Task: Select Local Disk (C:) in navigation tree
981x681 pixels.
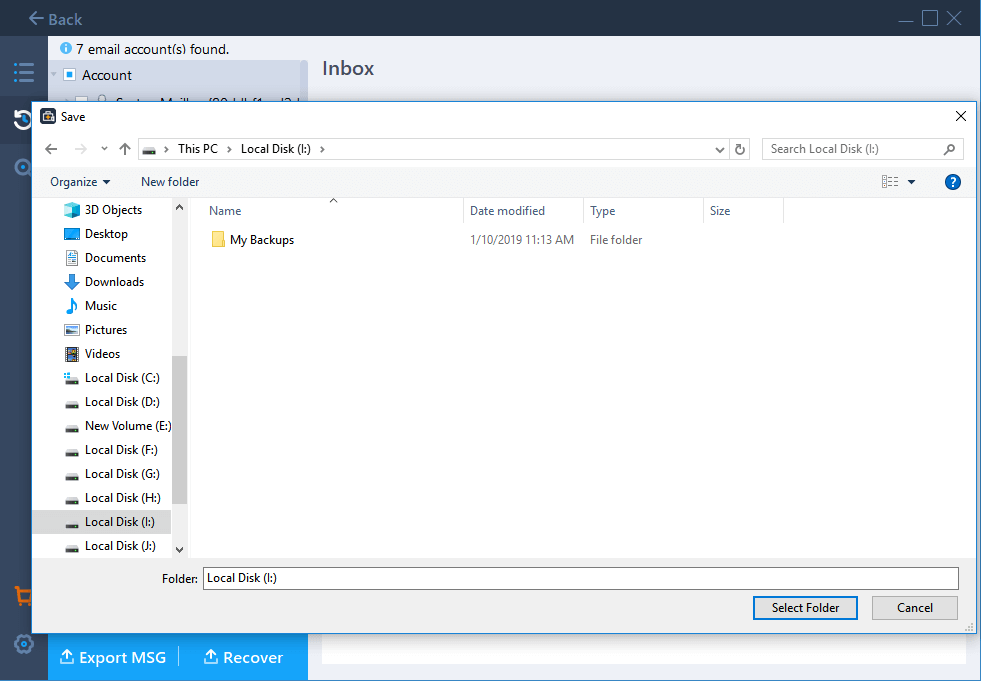Action: coord(121,378)
